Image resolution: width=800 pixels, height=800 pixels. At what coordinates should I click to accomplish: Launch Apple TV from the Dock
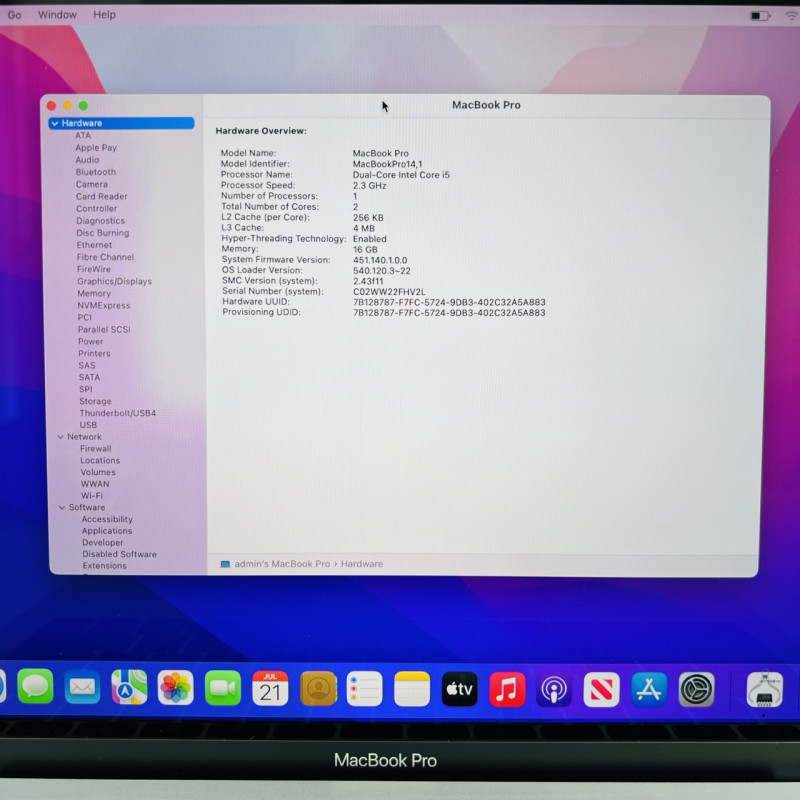(460, 689)
